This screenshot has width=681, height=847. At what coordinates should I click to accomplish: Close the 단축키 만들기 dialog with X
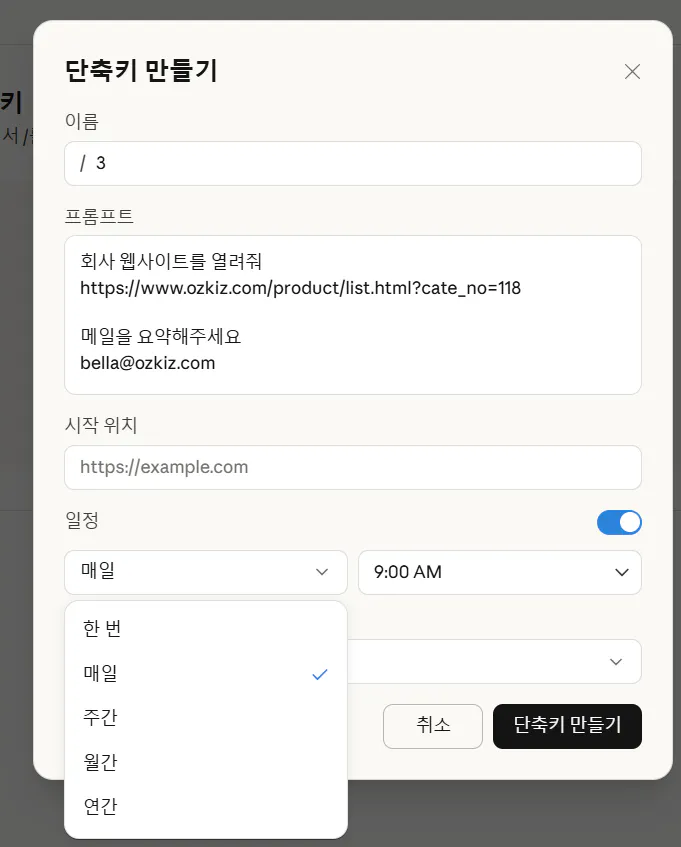tap(632, 71)
